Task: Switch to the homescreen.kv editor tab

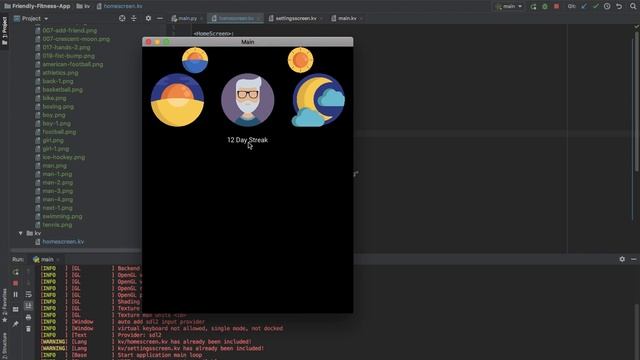Action: (x=236, y=18)
